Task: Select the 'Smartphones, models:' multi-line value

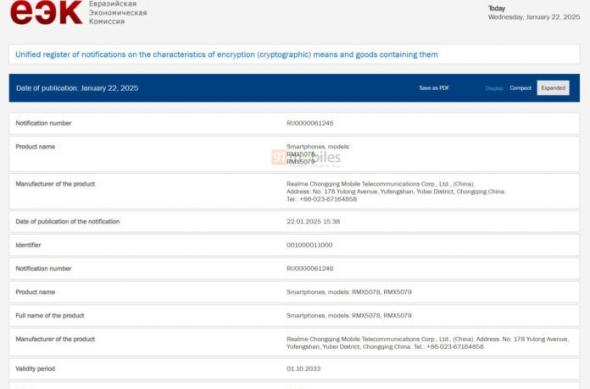Action: pyautogui.click(x=318, y=154)
